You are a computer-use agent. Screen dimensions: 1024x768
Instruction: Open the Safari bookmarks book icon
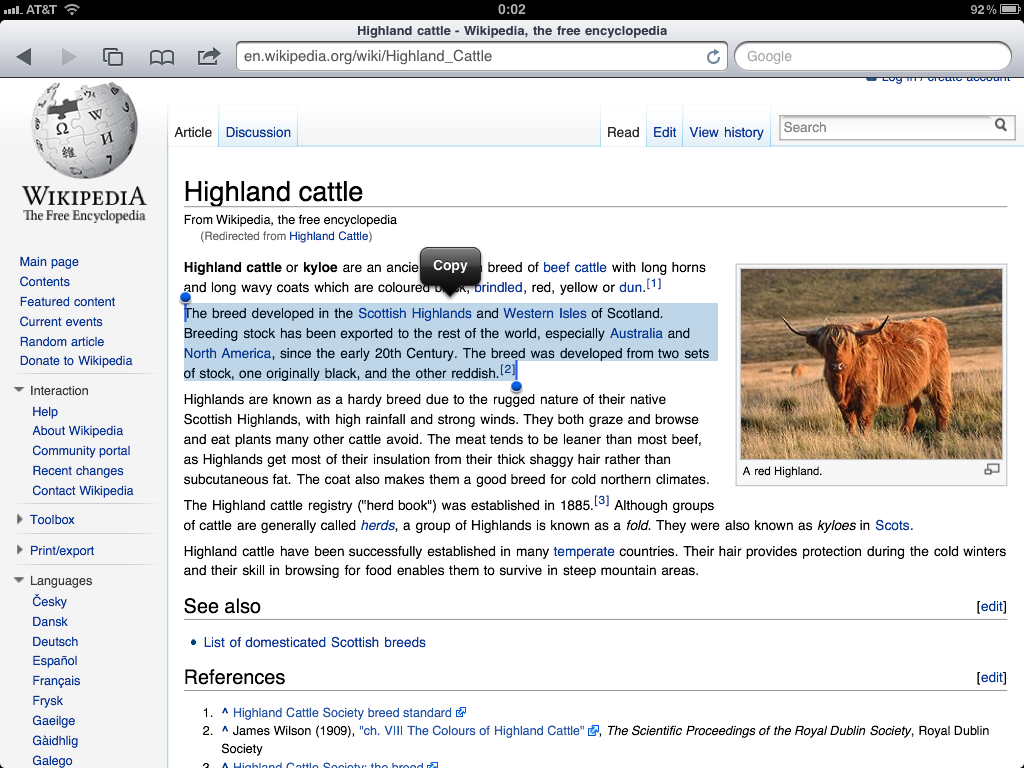click(161, 57)
